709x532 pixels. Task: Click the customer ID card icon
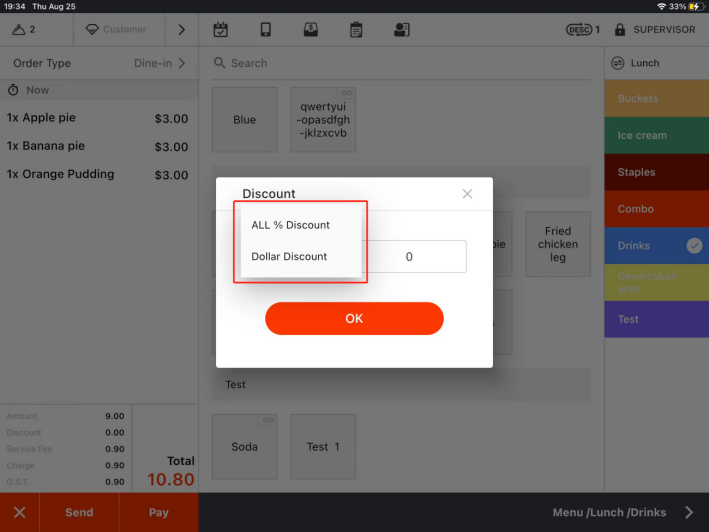(401, 30)
